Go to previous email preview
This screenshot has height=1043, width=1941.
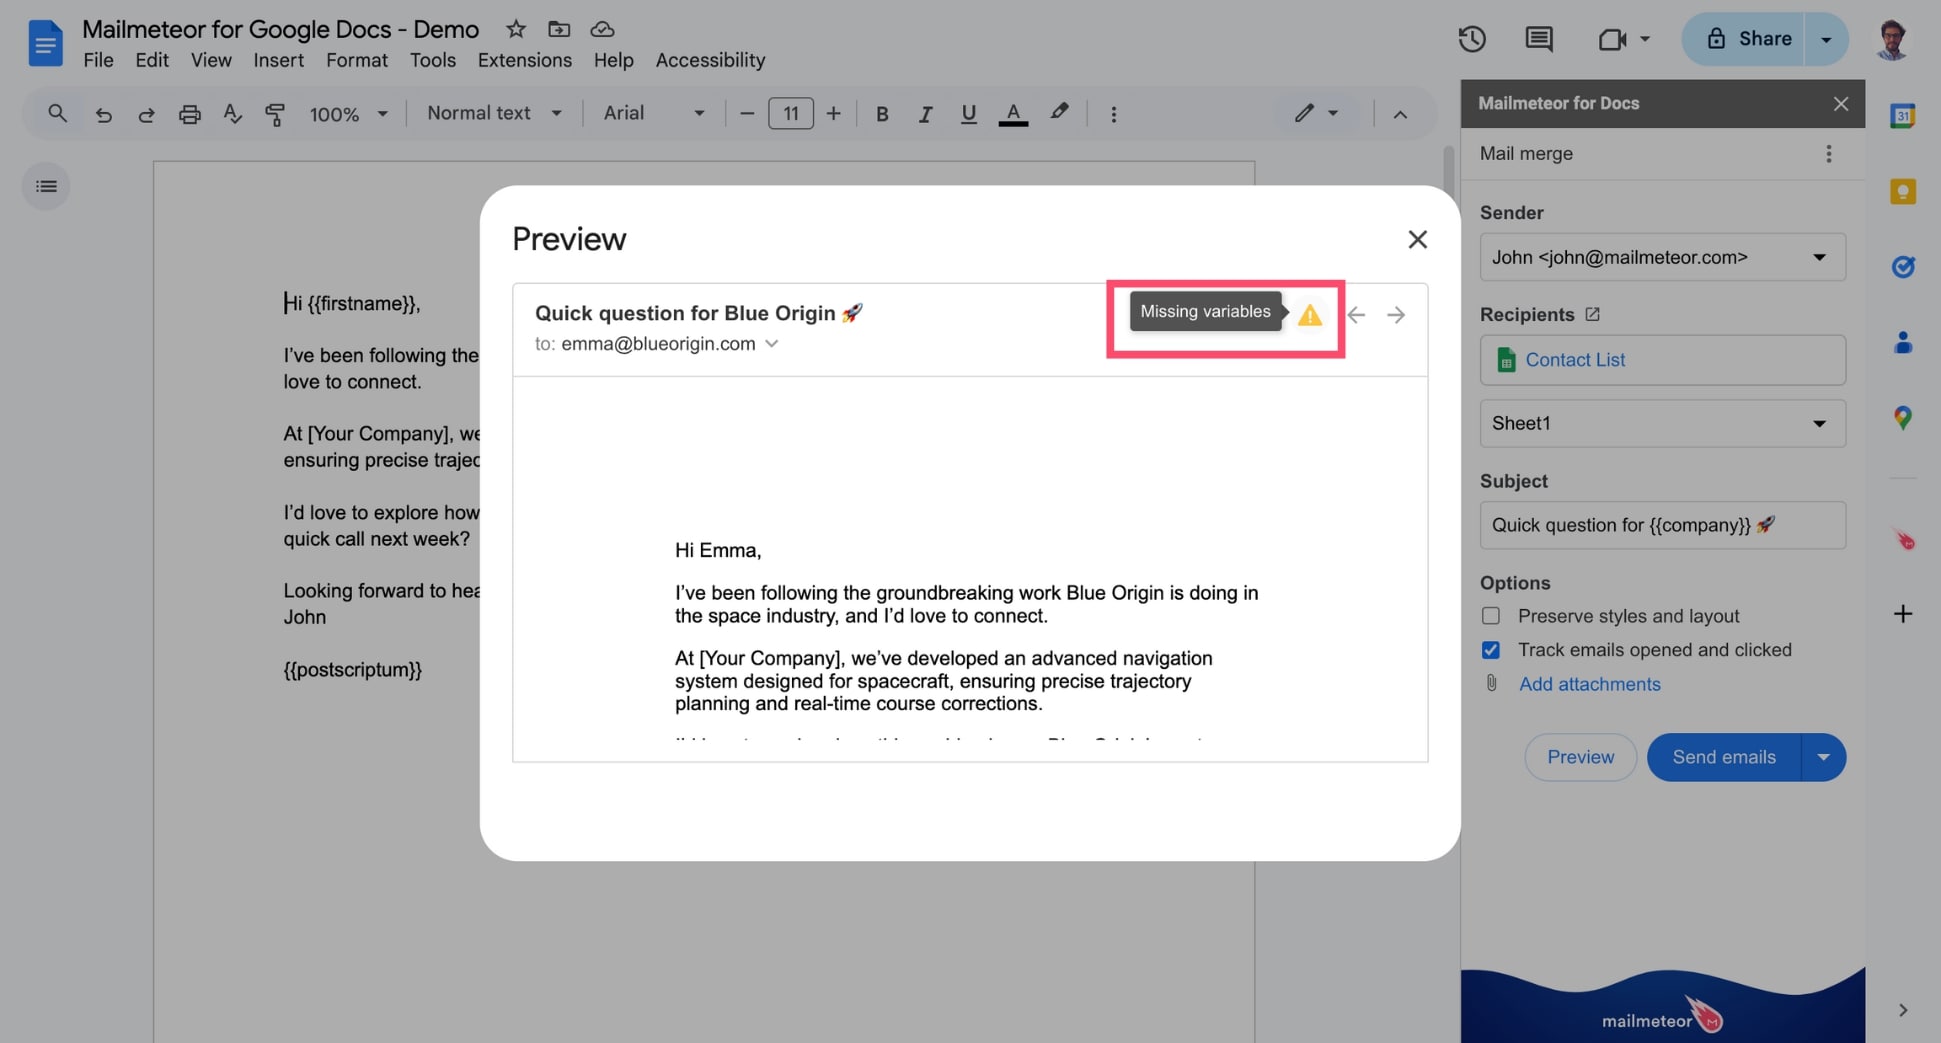(1356, 315)
